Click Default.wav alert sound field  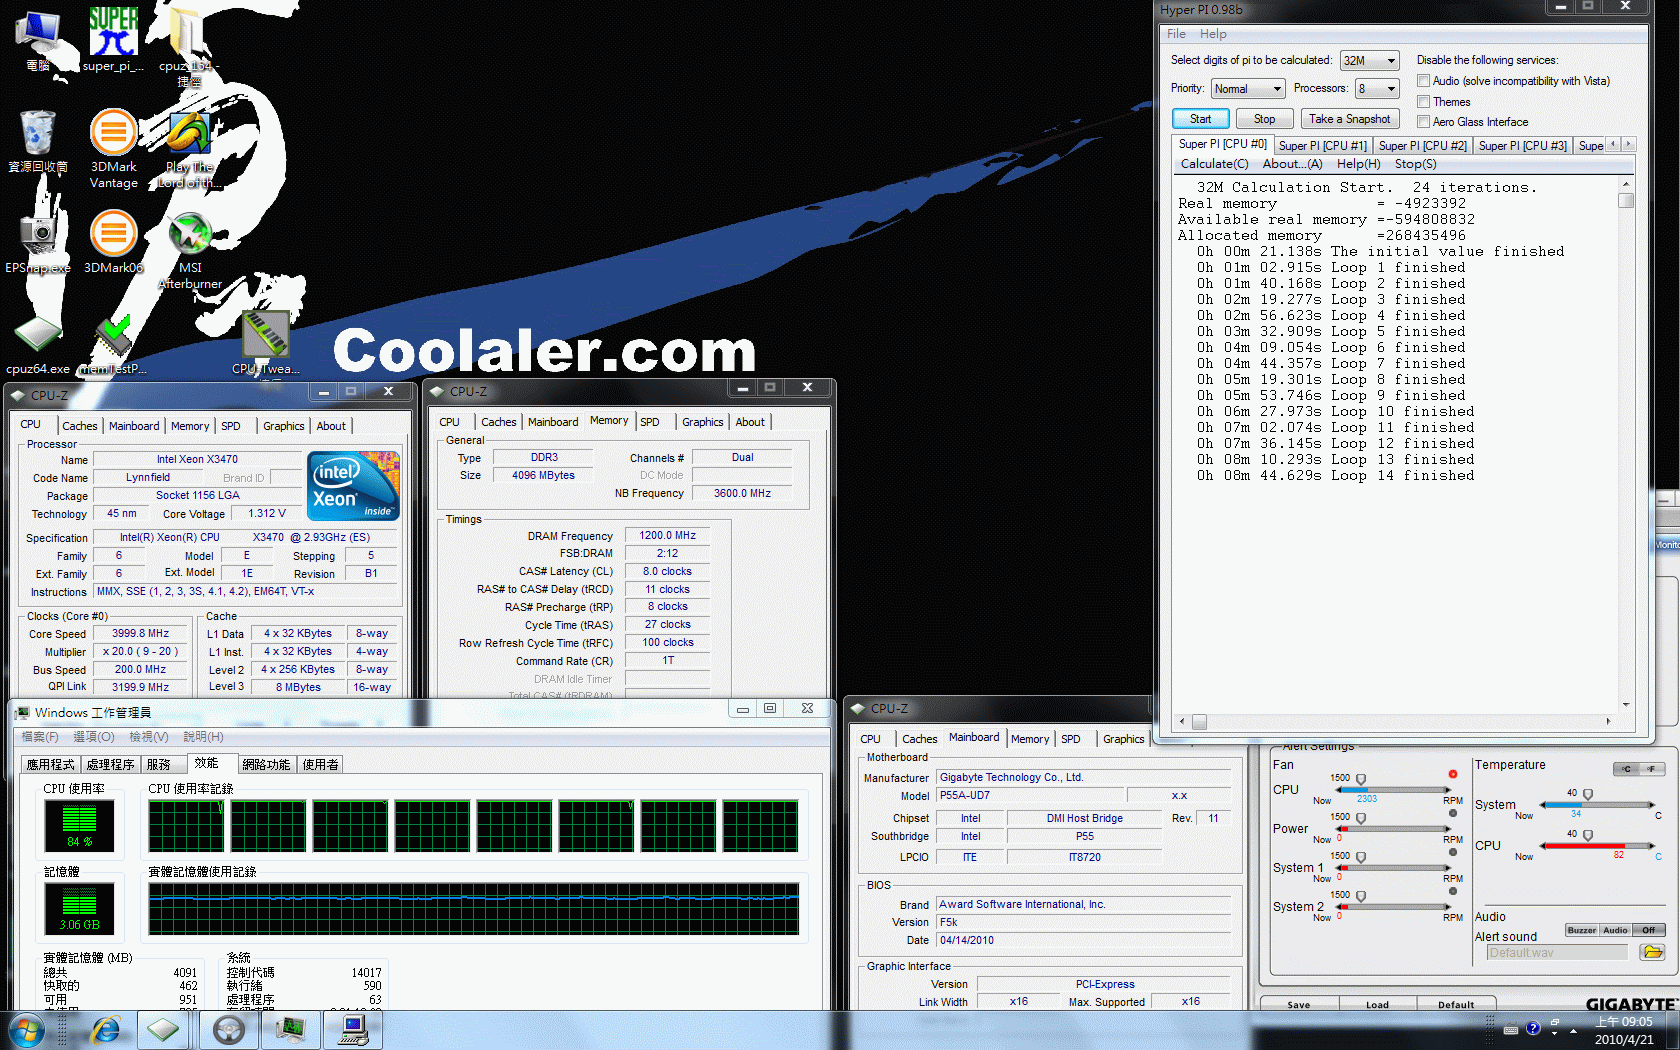click(1557, 952)
